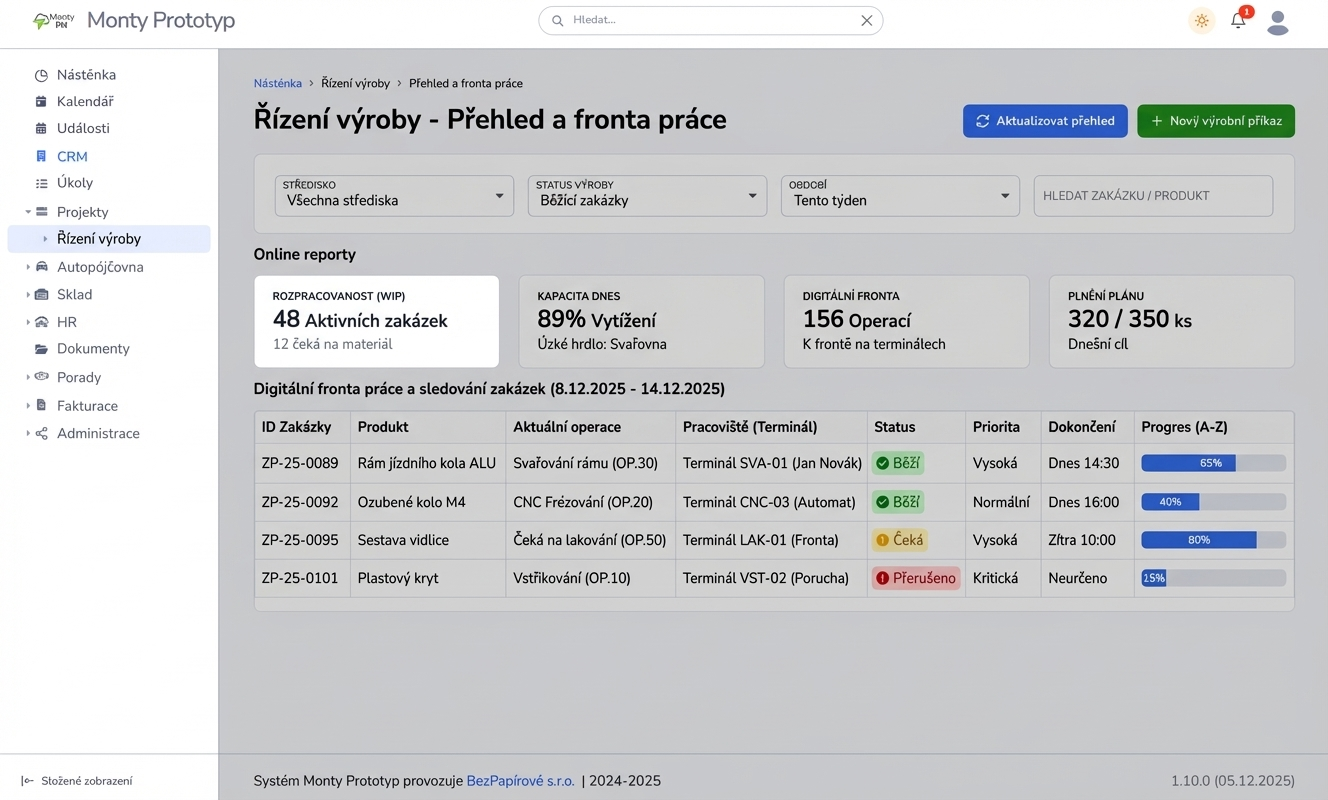Clear the search field using the X

[x=866, y=20]
